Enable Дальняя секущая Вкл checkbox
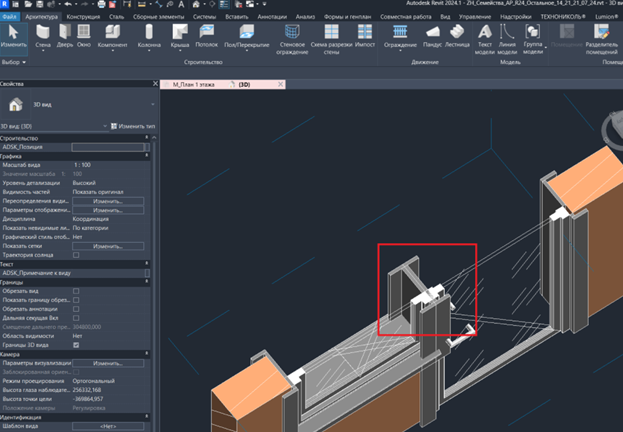 pyautogui.click(x=76, y=318)
